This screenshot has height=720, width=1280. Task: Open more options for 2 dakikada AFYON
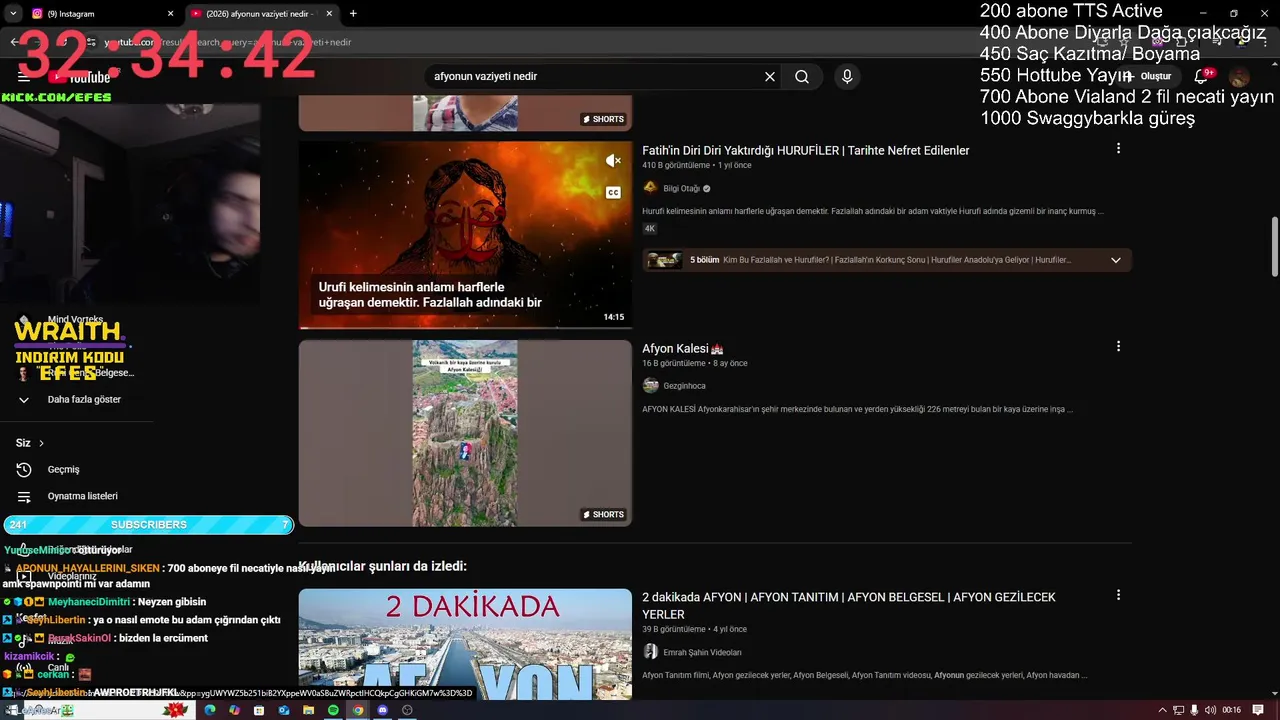[1118, 595]
